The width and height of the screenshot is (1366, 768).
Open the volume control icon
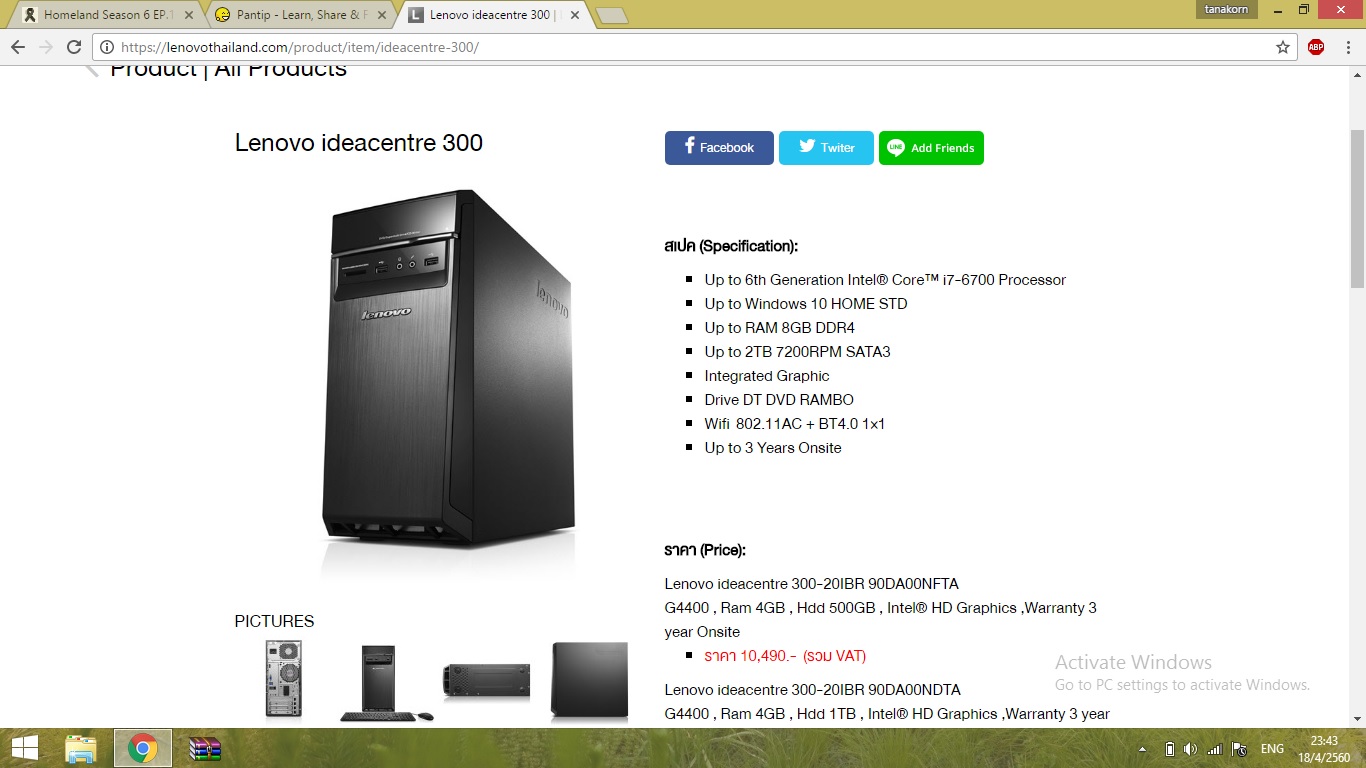(1190, 749)
